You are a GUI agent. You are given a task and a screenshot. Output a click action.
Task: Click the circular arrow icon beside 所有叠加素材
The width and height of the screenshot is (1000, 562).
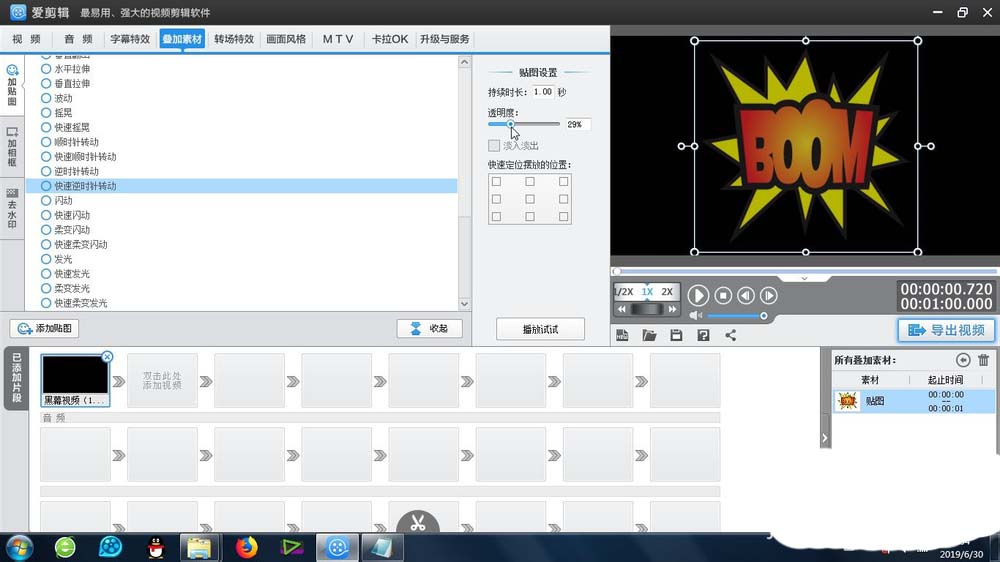pyautogui.click(x=963, y=360)
